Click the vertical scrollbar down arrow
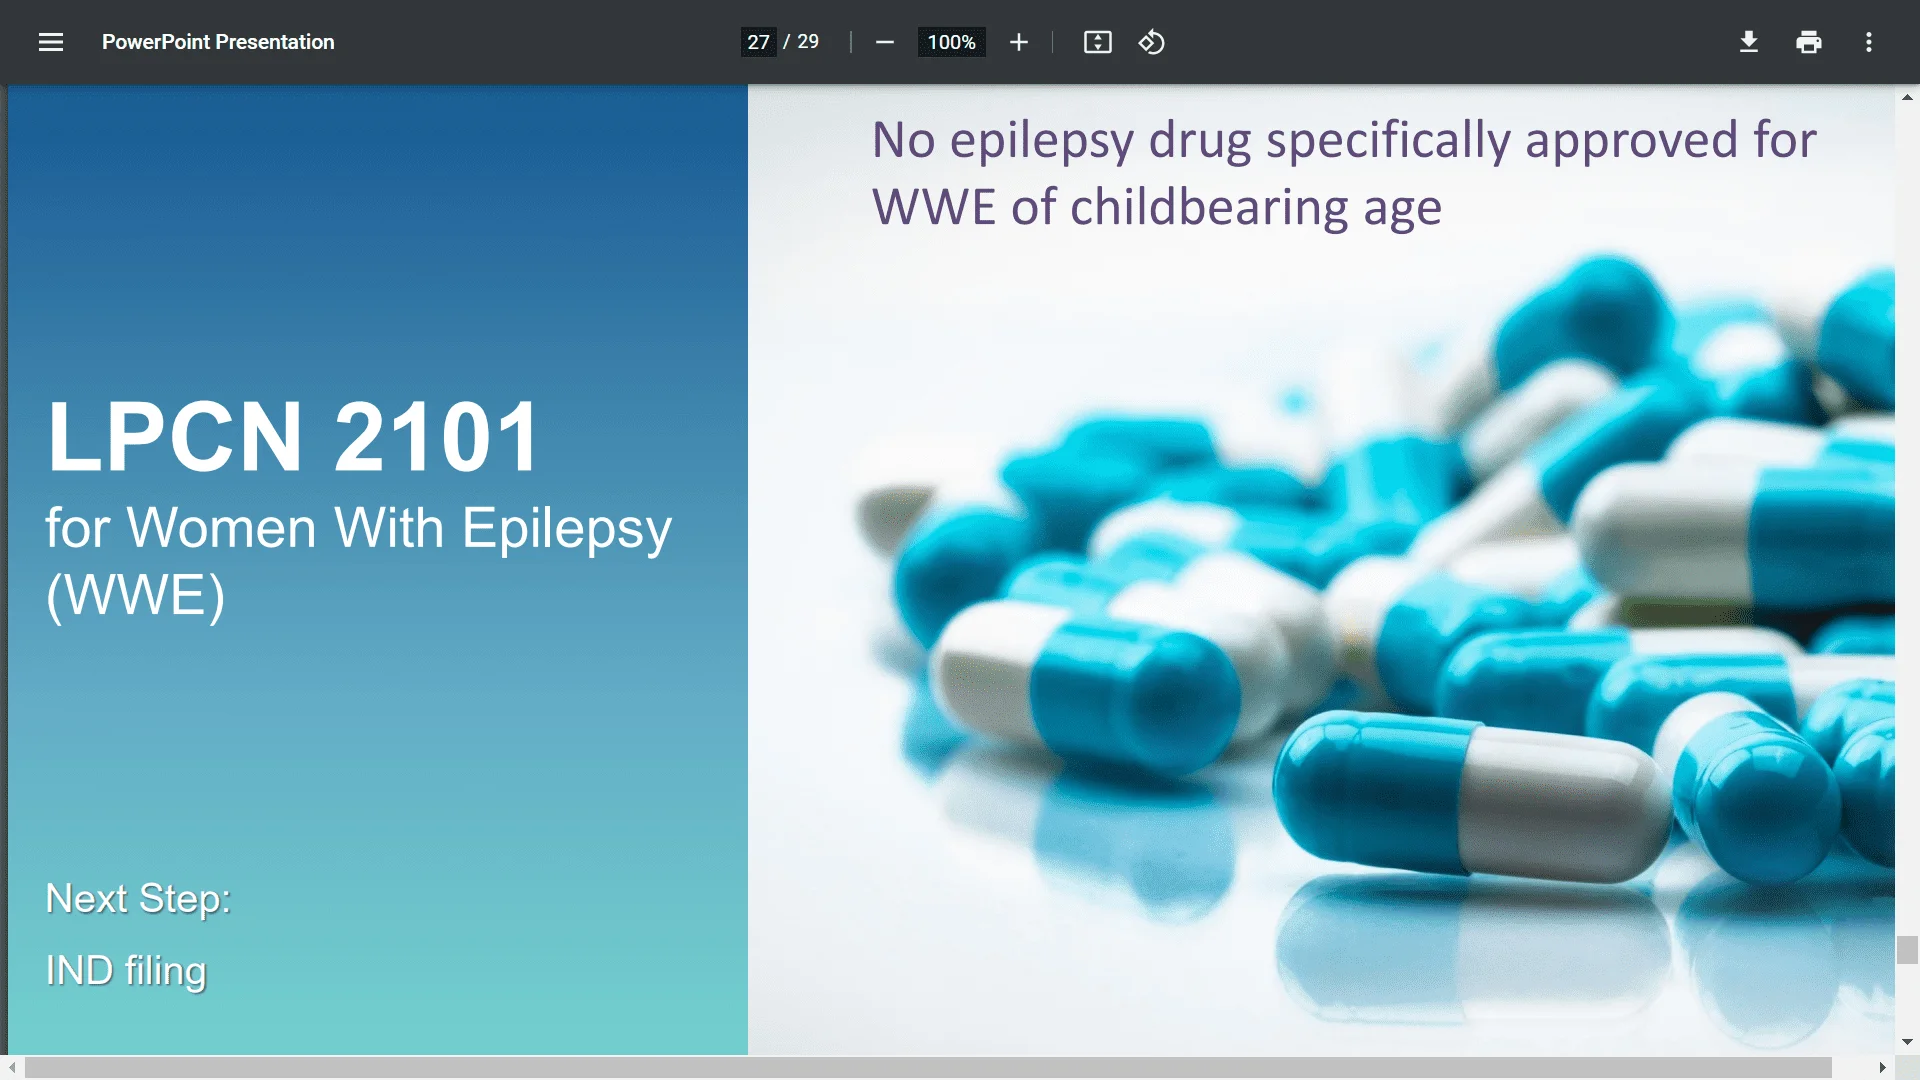The image size is (1920, 1080). (1907, 1042)
